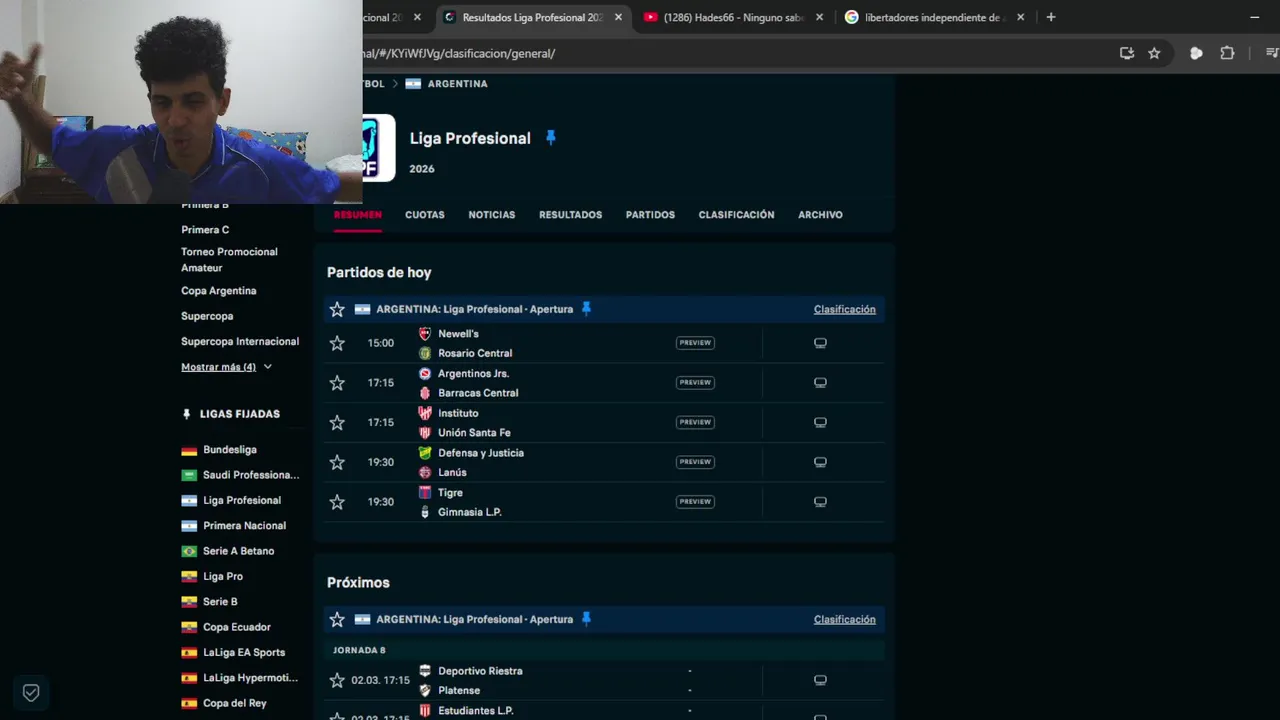This screenshot has height=720, width=1280.
Task: Click TV icon for Deportivo Riestra match
Action: click(x=820, y=680)
